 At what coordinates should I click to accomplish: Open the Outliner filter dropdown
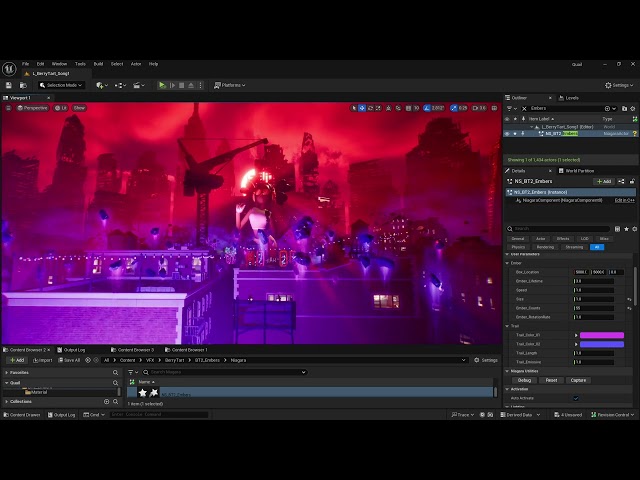[511, 109]
